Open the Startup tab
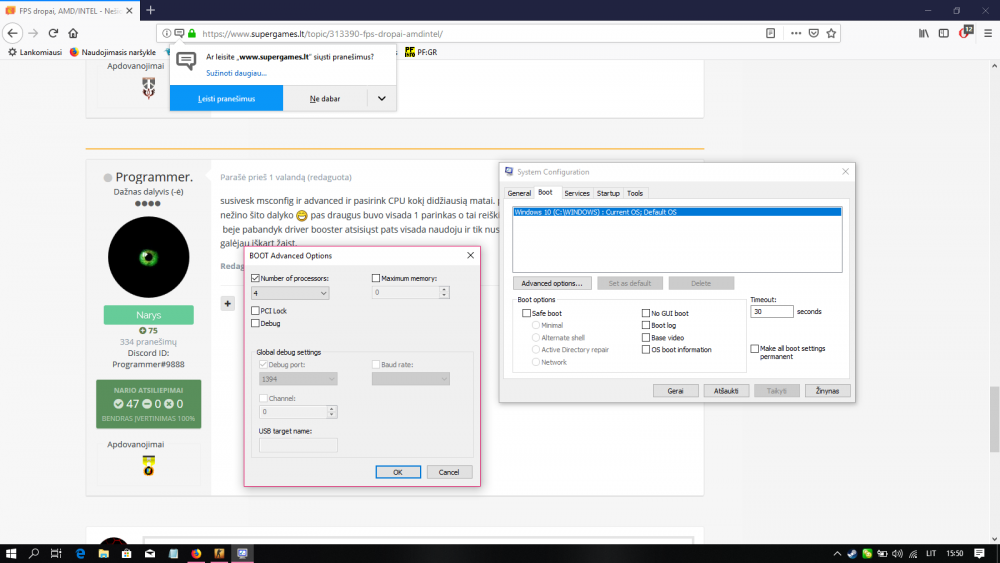Image resolution: width=1000 pixels, height=563 pixels. 608,193
